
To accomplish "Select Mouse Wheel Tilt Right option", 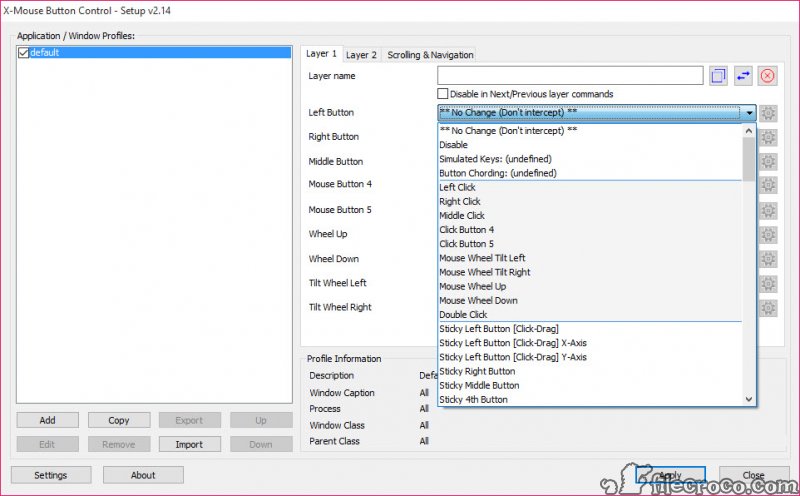I will tap(590, 272).
